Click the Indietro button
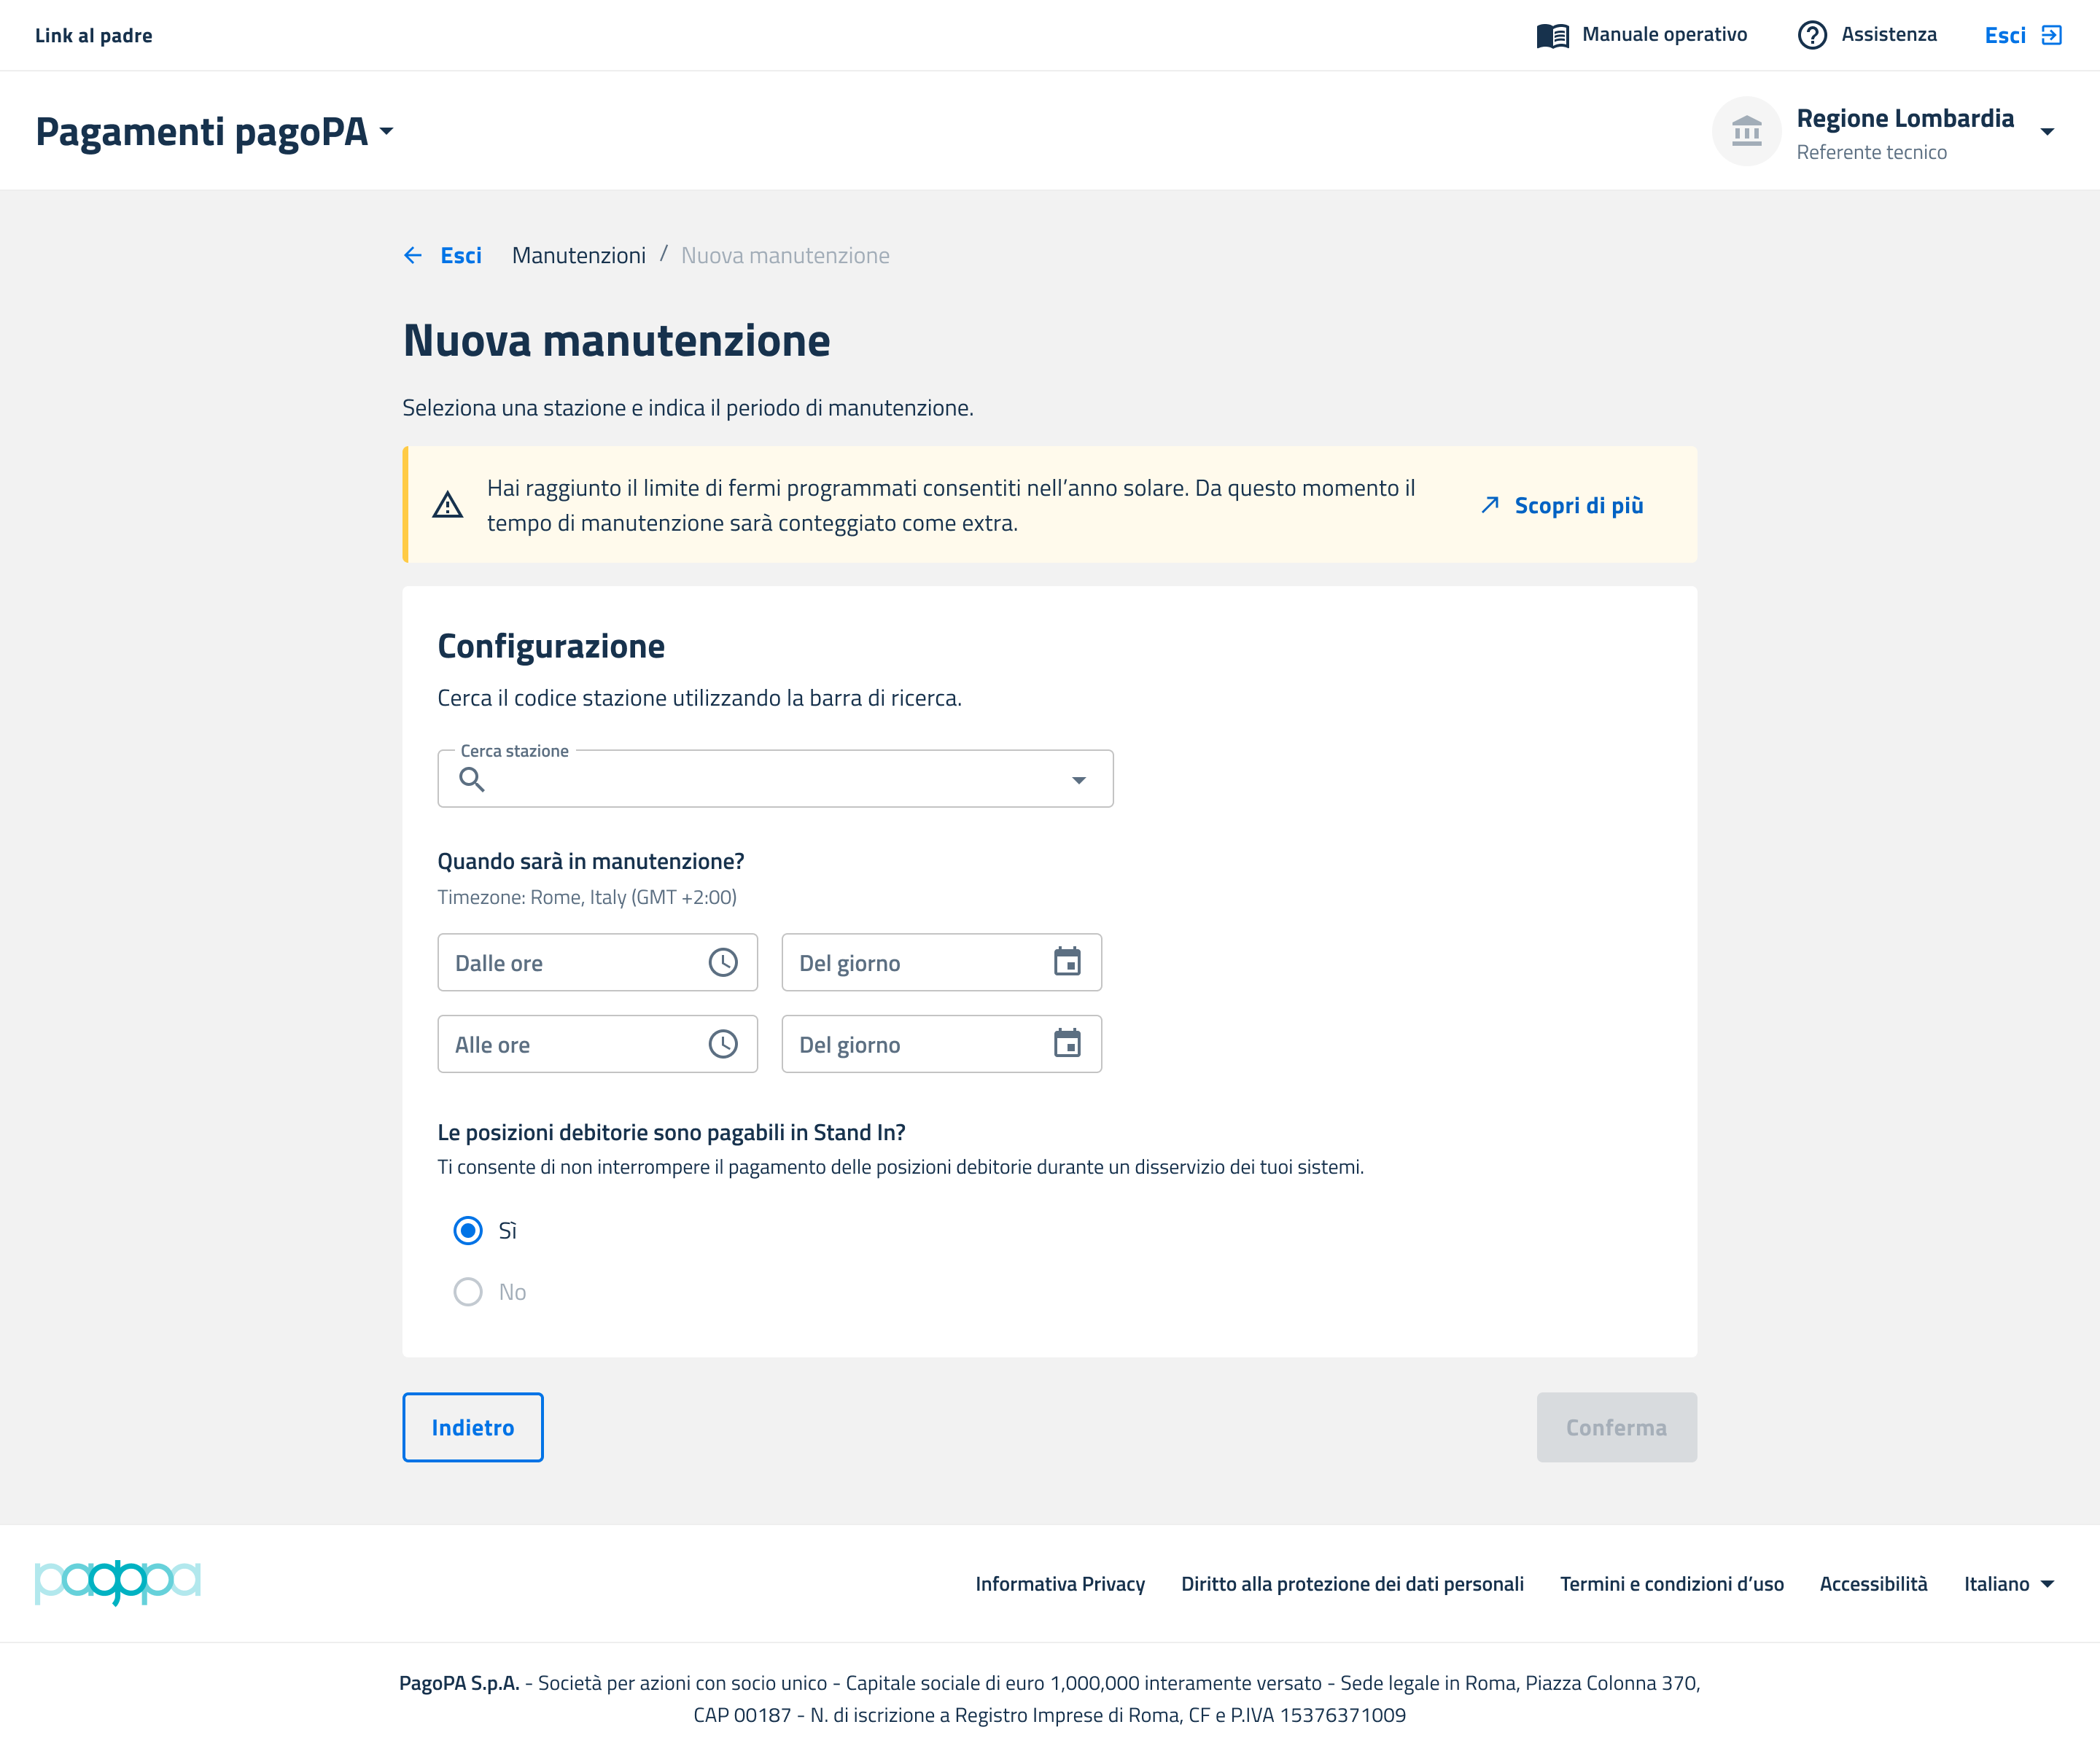The image size is (2100, 1754). tap(472, 1427)
